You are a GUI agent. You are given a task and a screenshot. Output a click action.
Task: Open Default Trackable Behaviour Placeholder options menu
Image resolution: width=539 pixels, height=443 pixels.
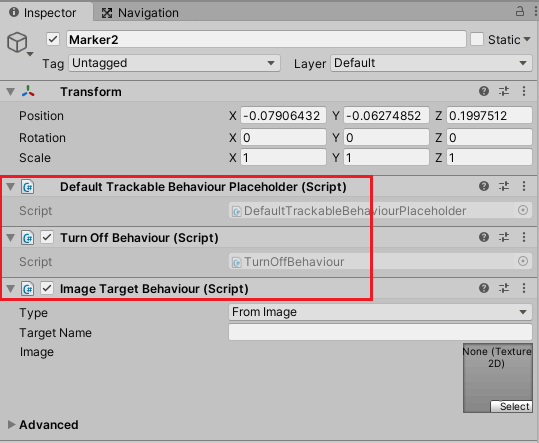pos(524,186)
